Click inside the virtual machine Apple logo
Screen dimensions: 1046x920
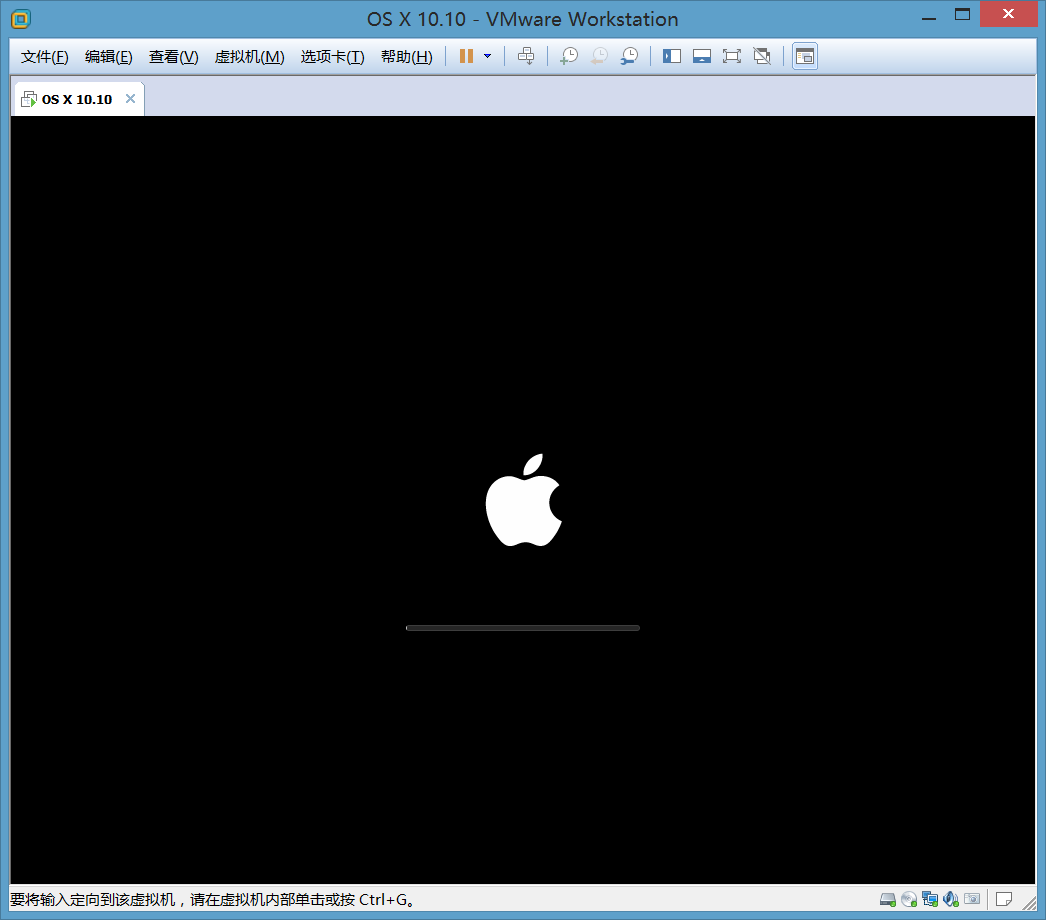[x=524, y=500]
